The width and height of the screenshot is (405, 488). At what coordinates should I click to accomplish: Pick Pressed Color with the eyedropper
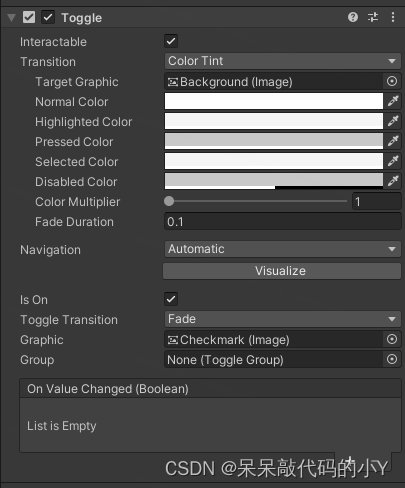click(393, 141)
